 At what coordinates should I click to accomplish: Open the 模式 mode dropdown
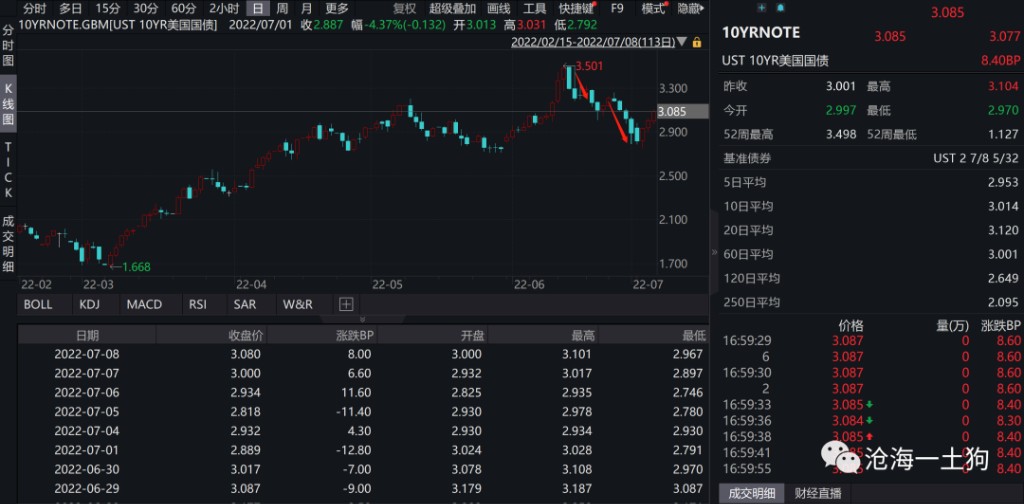click(x=655, y=8)
